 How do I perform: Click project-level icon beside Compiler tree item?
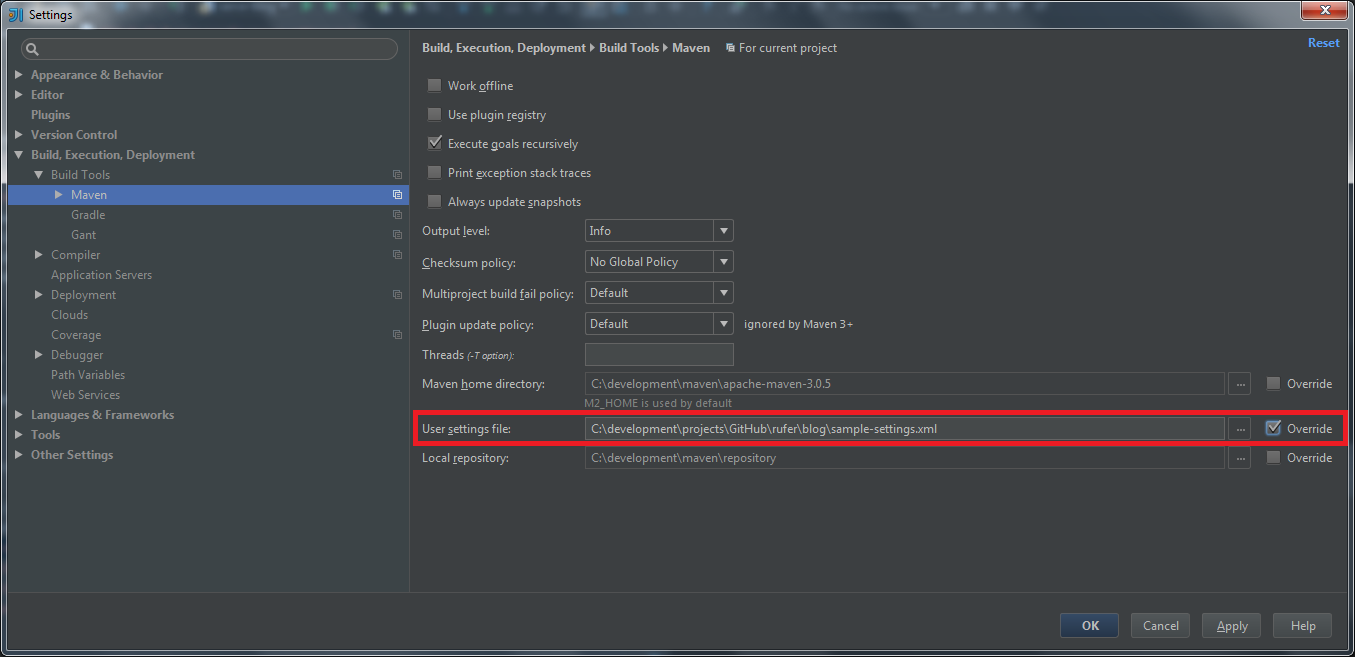pyautogui.click(x=397, y=255)
